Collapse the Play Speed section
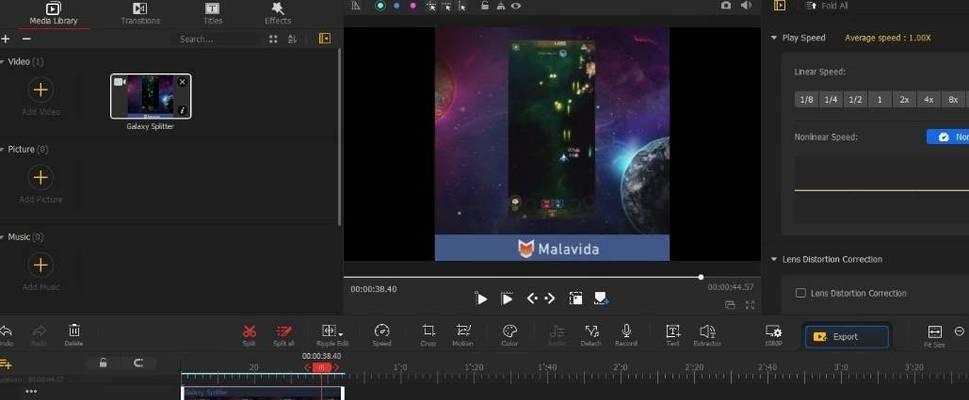Screen dimensions: 969x400 click(x=774, y=38)
